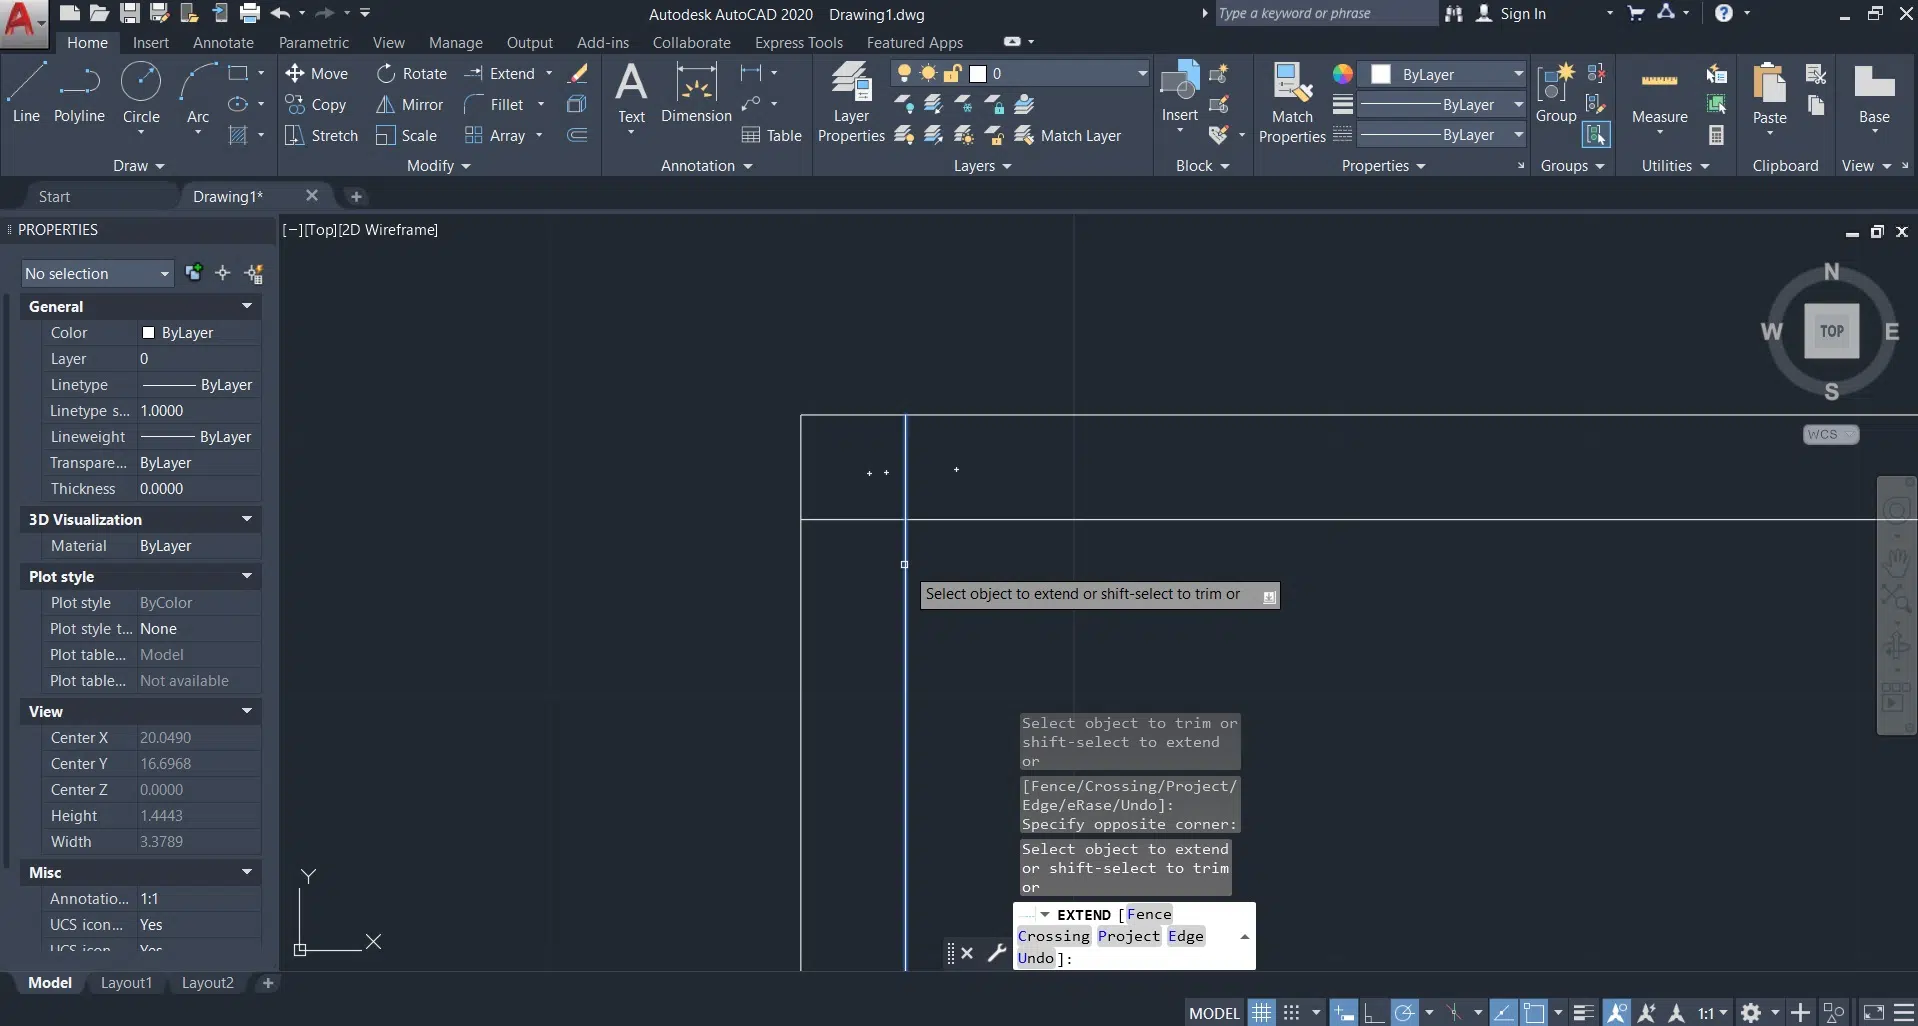The image size is (1918, 1026).
Task: Switch to the Annotate ribbon tab
Action: [223, 43]
